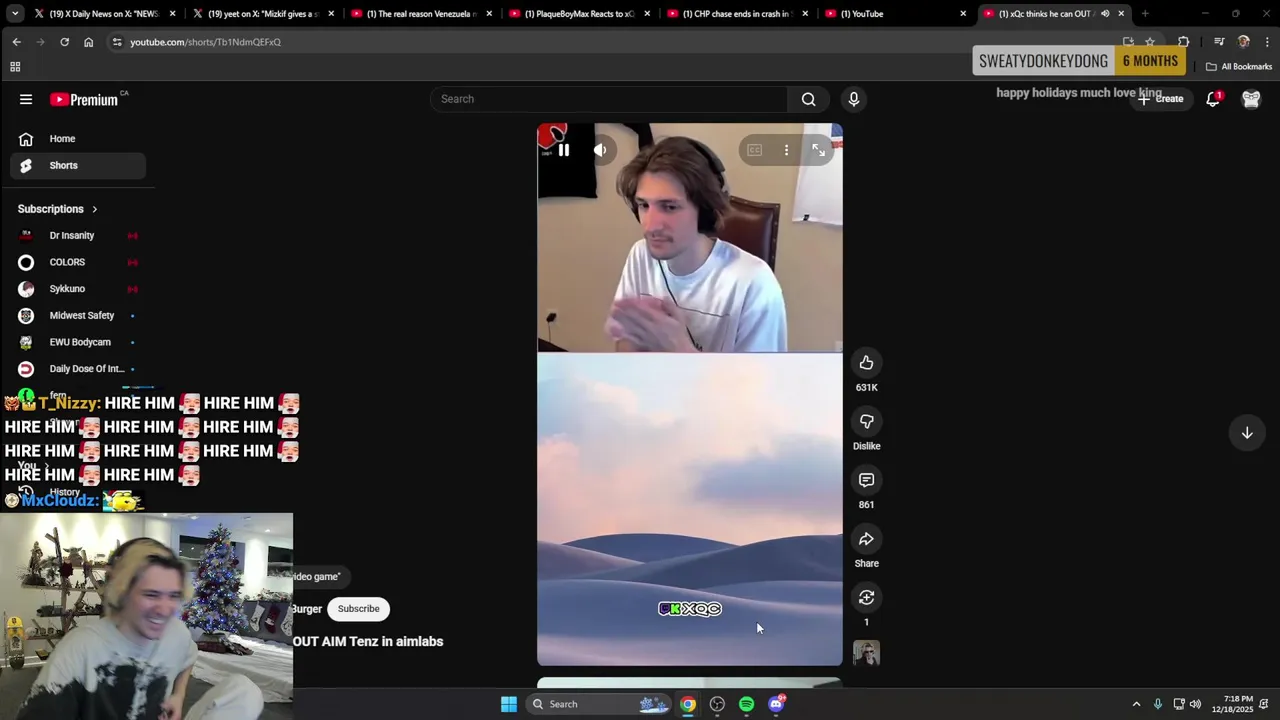The width and height of the screenshot is (1280, 720).
Task: Expand the Subscriptions section
Action: pyautogui.click(x=58, y=209)
